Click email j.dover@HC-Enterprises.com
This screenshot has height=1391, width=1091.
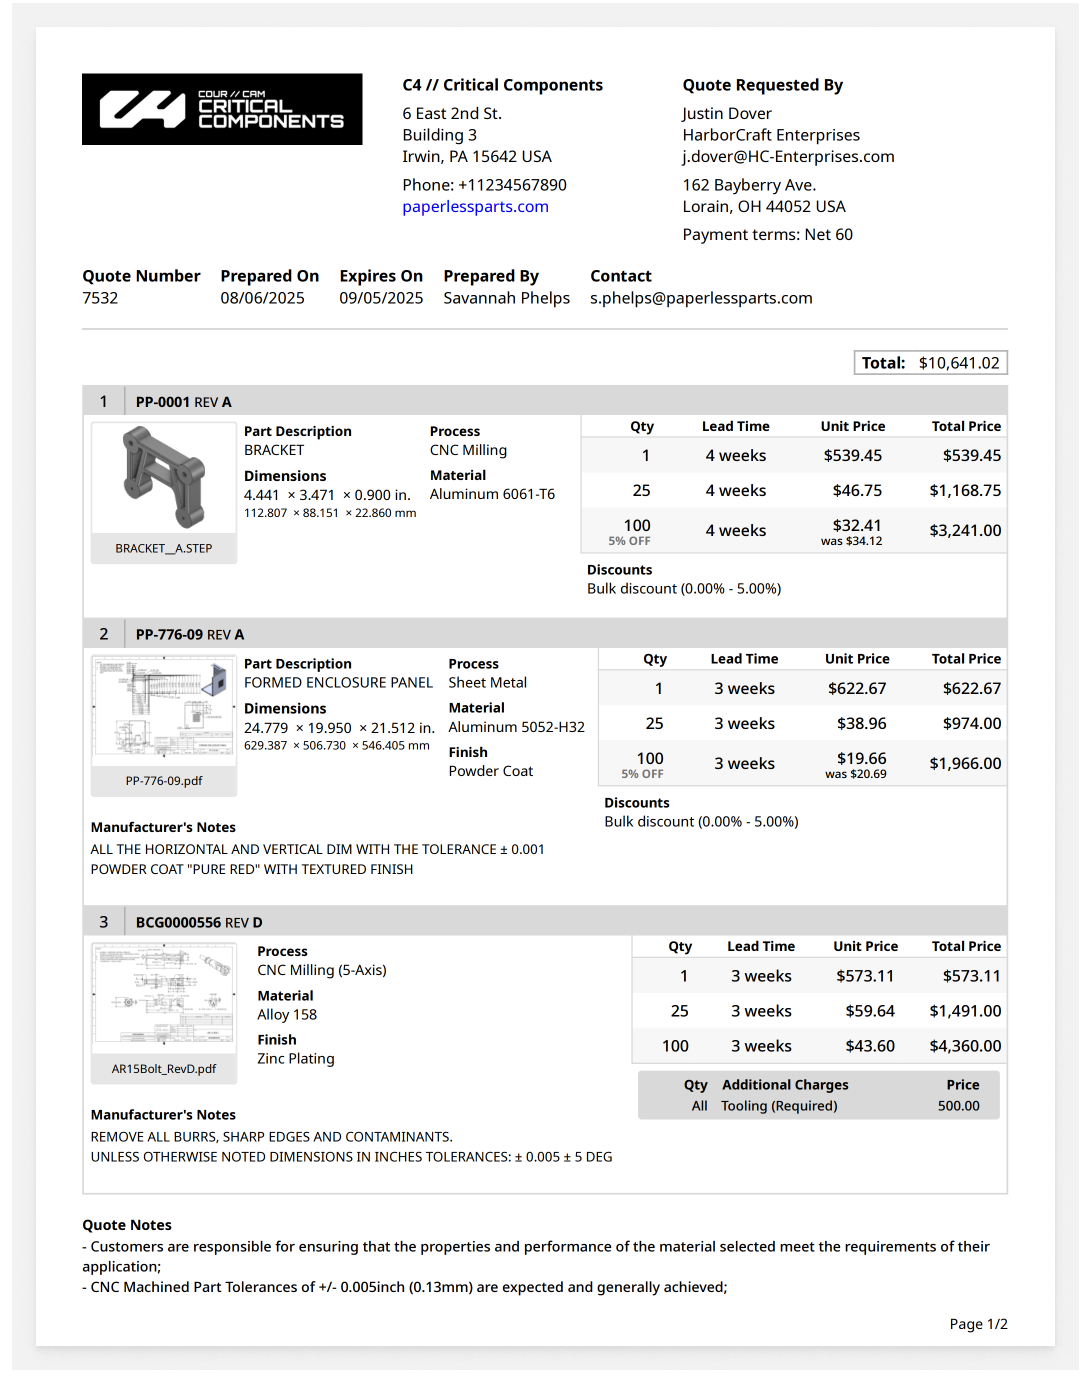pyautogui.click(x=788, y=157)
